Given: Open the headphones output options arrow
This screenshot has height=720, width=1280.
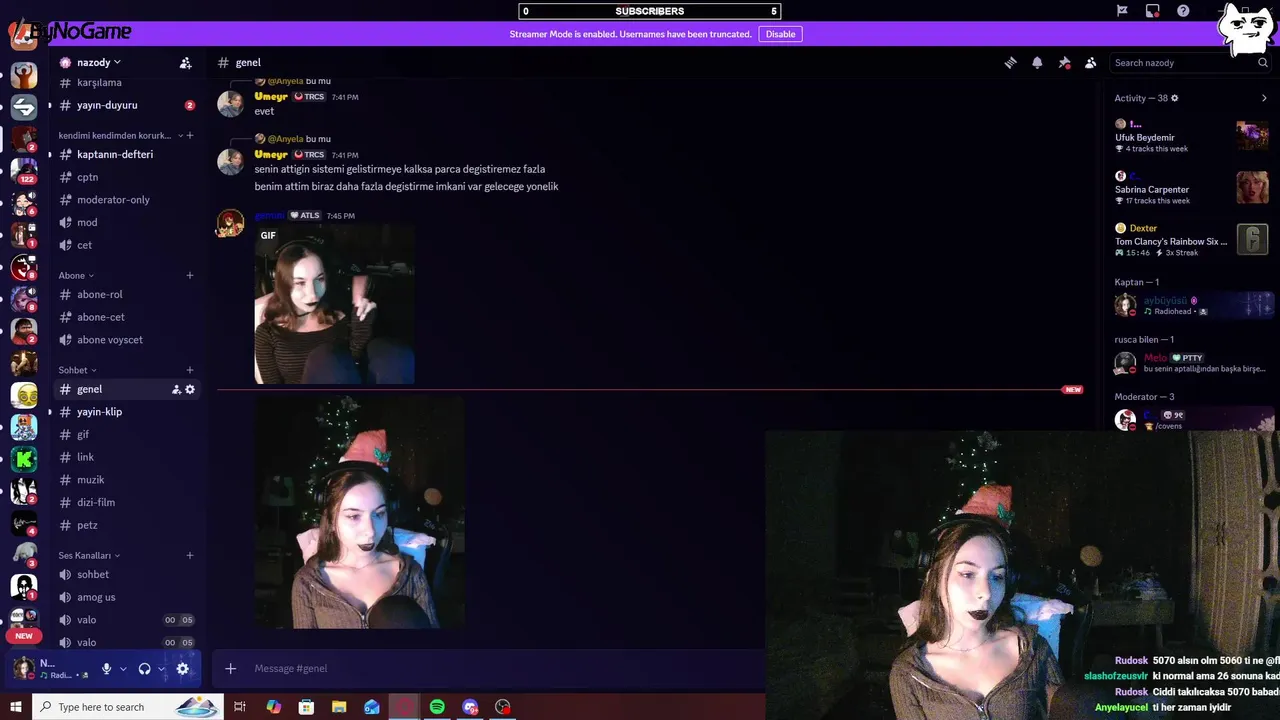Looking at the screenshot, I should pyautogui.click(x=161, y=669).
